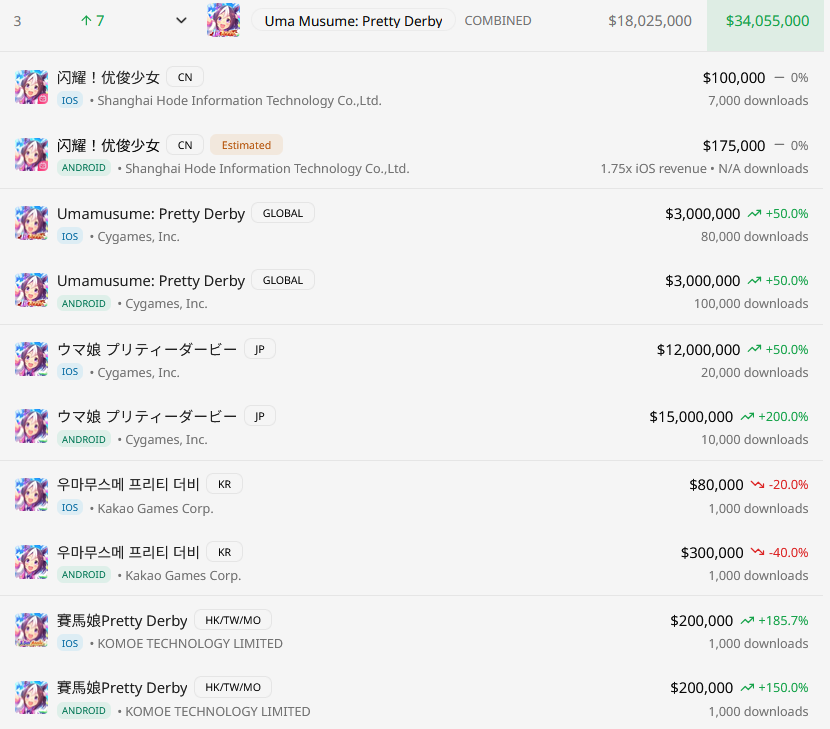Image resolution: width=830 pixels, height=729 pixels.
Task: Open the HK/TW/MO Android app icon
Action: pos(32,698)
